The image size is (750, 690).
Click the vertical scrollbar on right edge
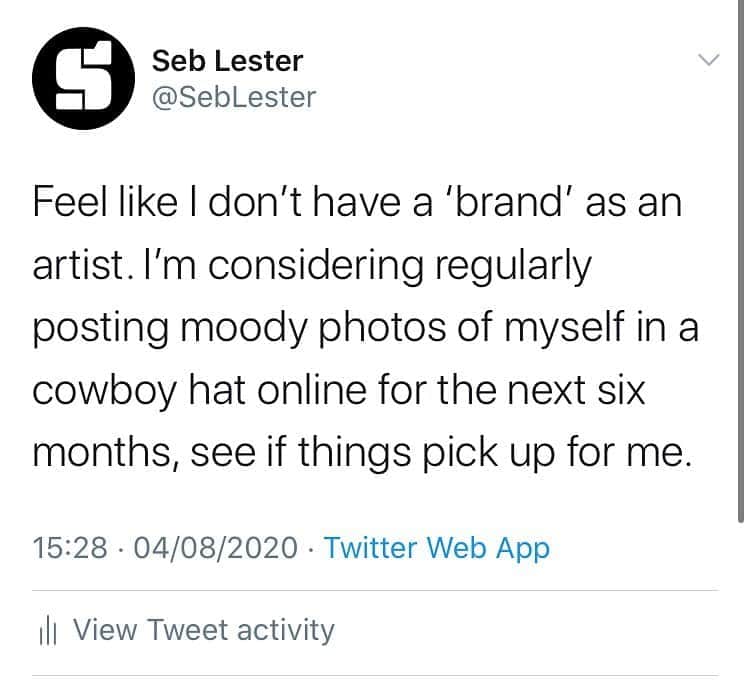click(x=740, y=261)
